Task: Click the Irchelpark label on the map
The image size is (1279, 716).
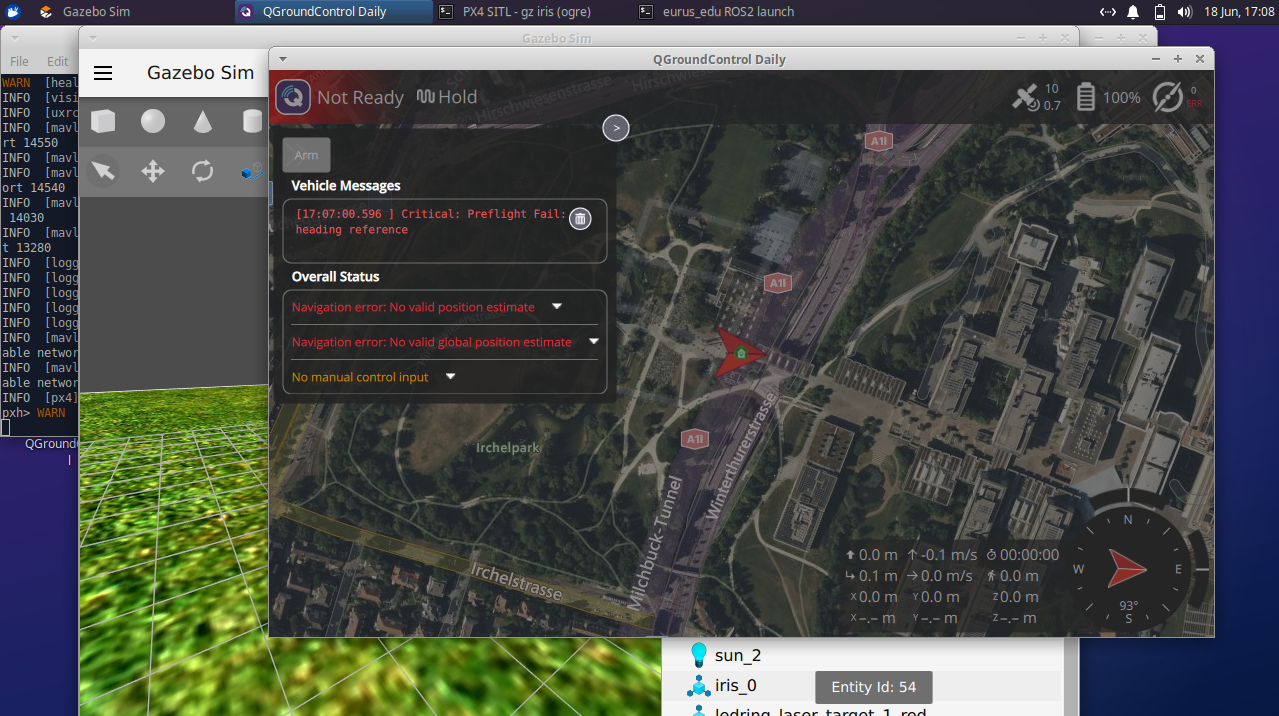Action: pos(508,448)
